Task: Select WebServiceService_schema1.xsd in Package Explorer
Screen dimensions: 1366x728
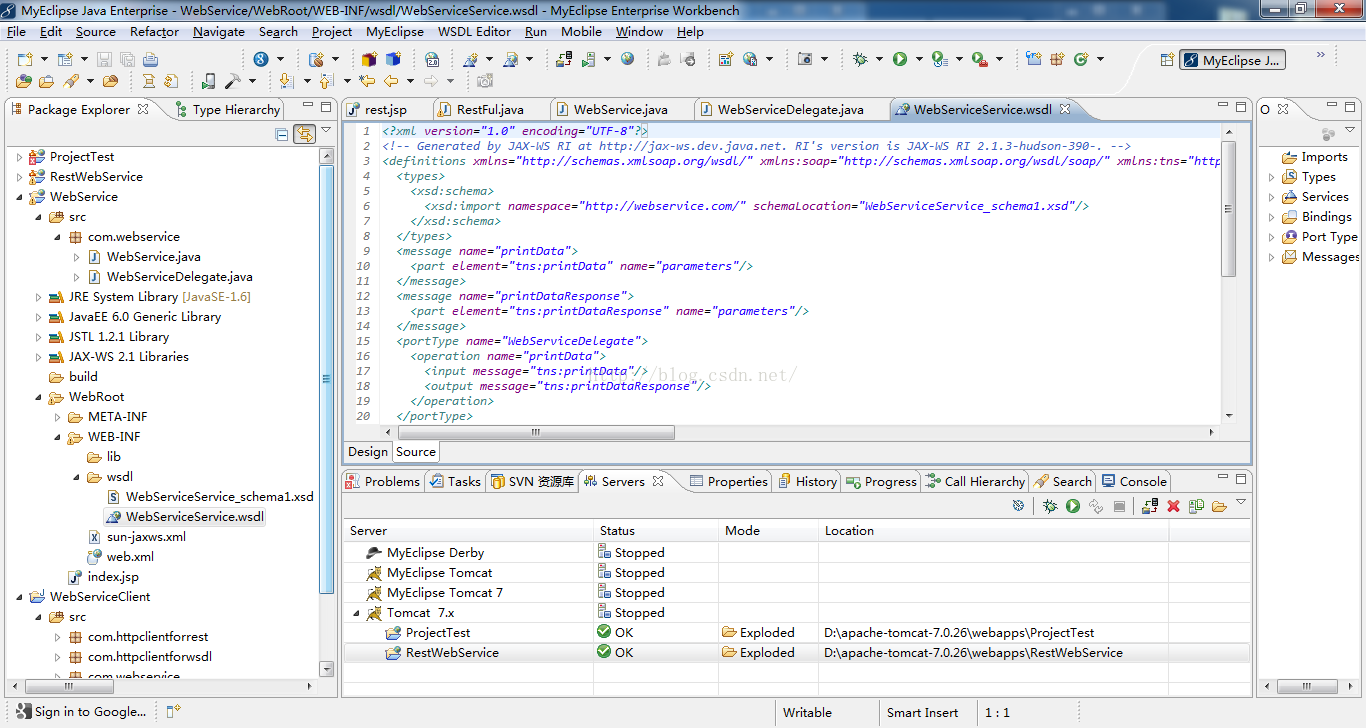Action: [210, 497]
